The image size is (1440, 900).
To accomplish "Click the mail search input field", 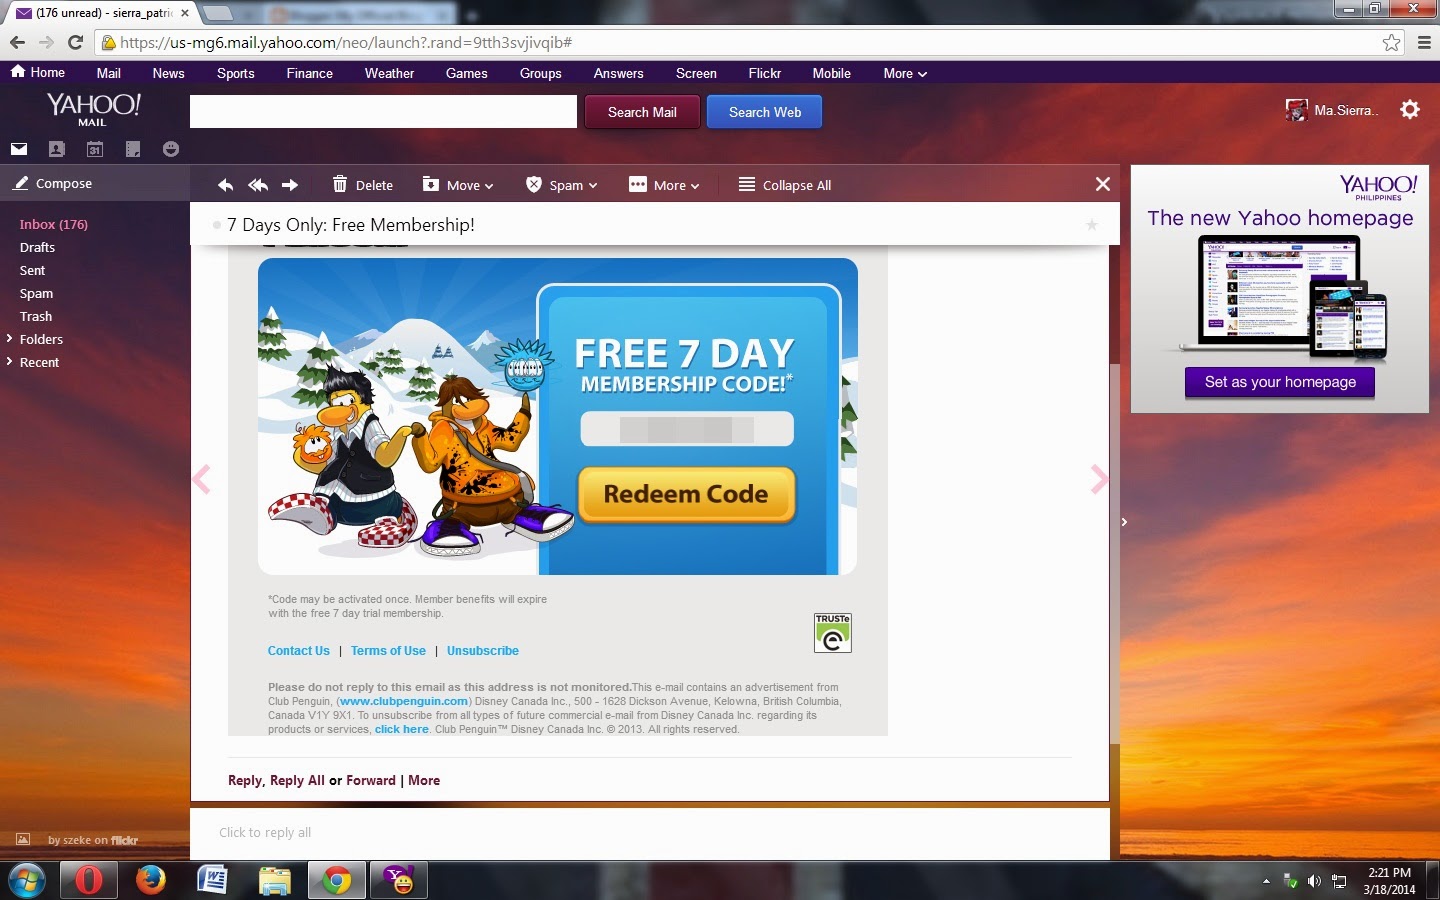I will point(383,112).
